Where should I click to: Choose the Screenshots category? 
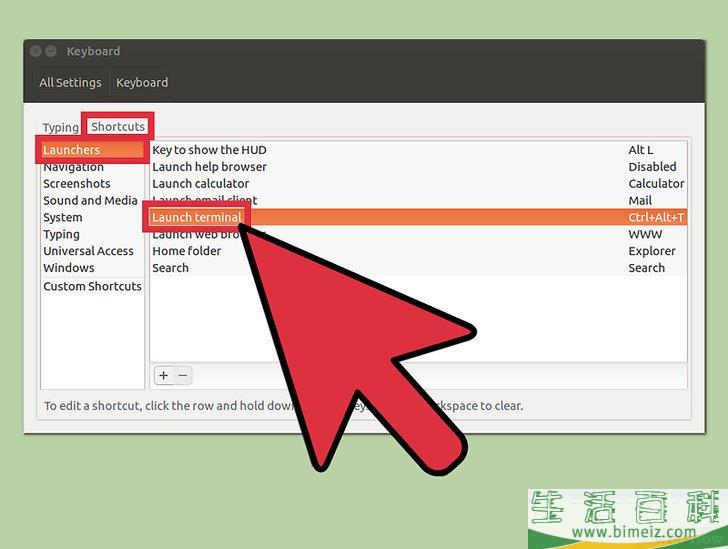[76, 184]
